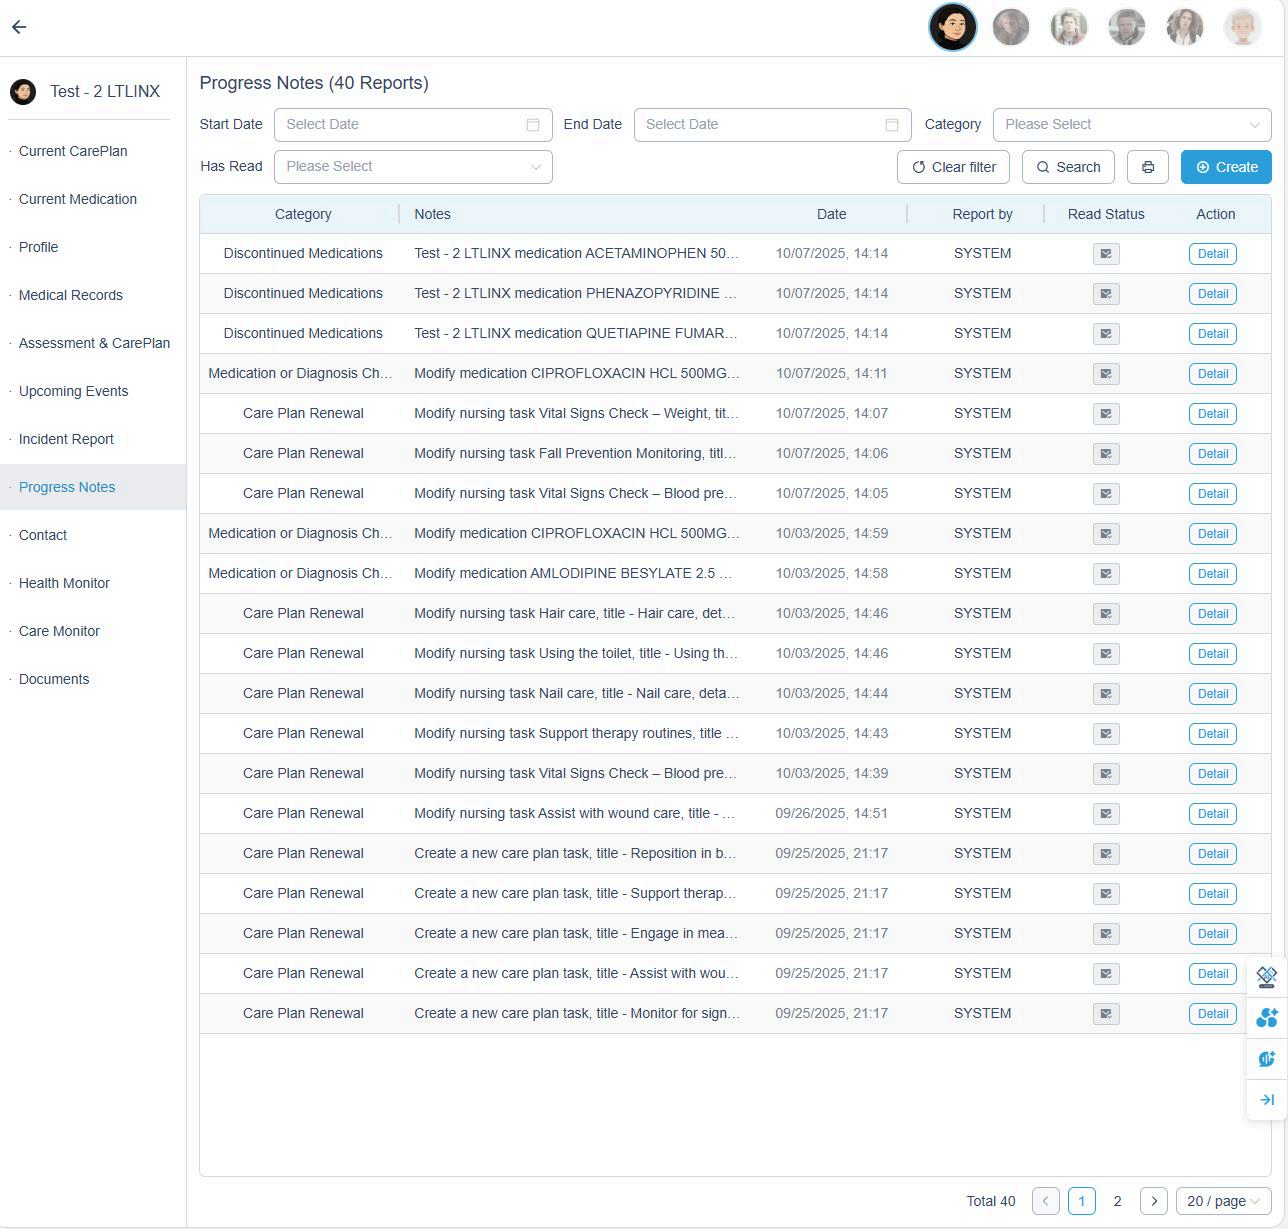Expand the Has Read dropdown
This screenshot has height=1229, width=1288.
(x=412, y=167)
